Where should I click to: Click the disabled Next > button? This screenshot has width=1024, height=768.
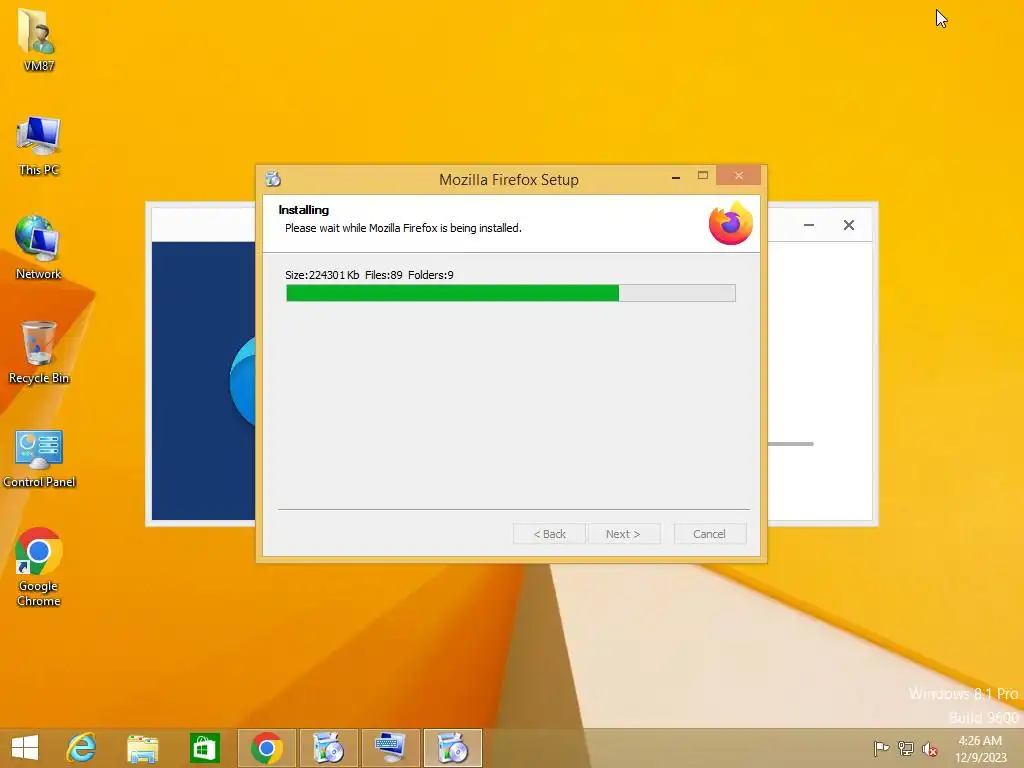(623, 534)
